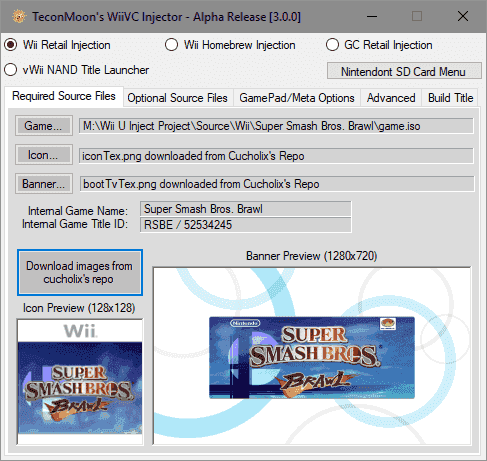Open the GamePad/Meta Options tab
This screenshot has height=461, width=487.
(x=297, y=98)
